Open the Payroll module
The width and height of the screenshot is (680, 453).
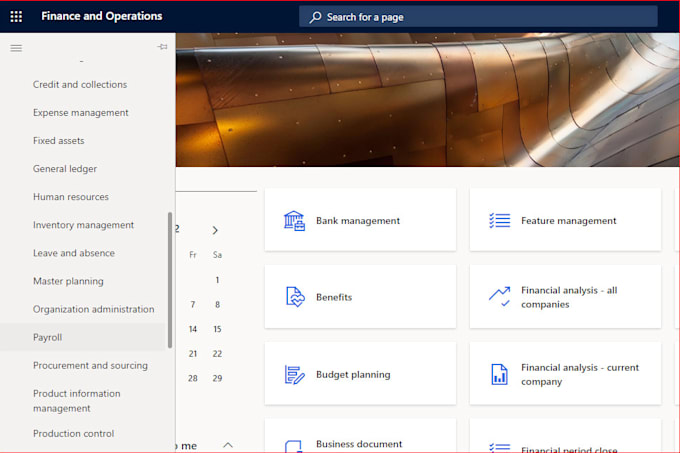[x=48, y=338]
